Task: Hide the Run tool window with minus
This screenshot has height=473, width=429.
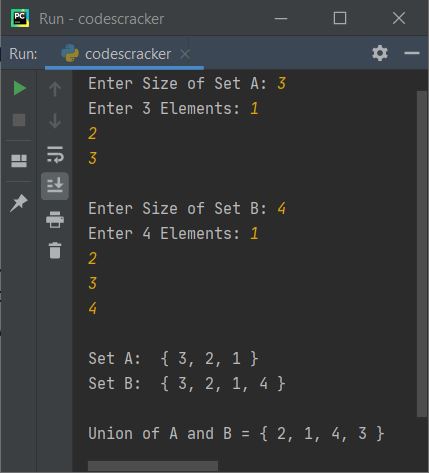Action: pos(412,53)
